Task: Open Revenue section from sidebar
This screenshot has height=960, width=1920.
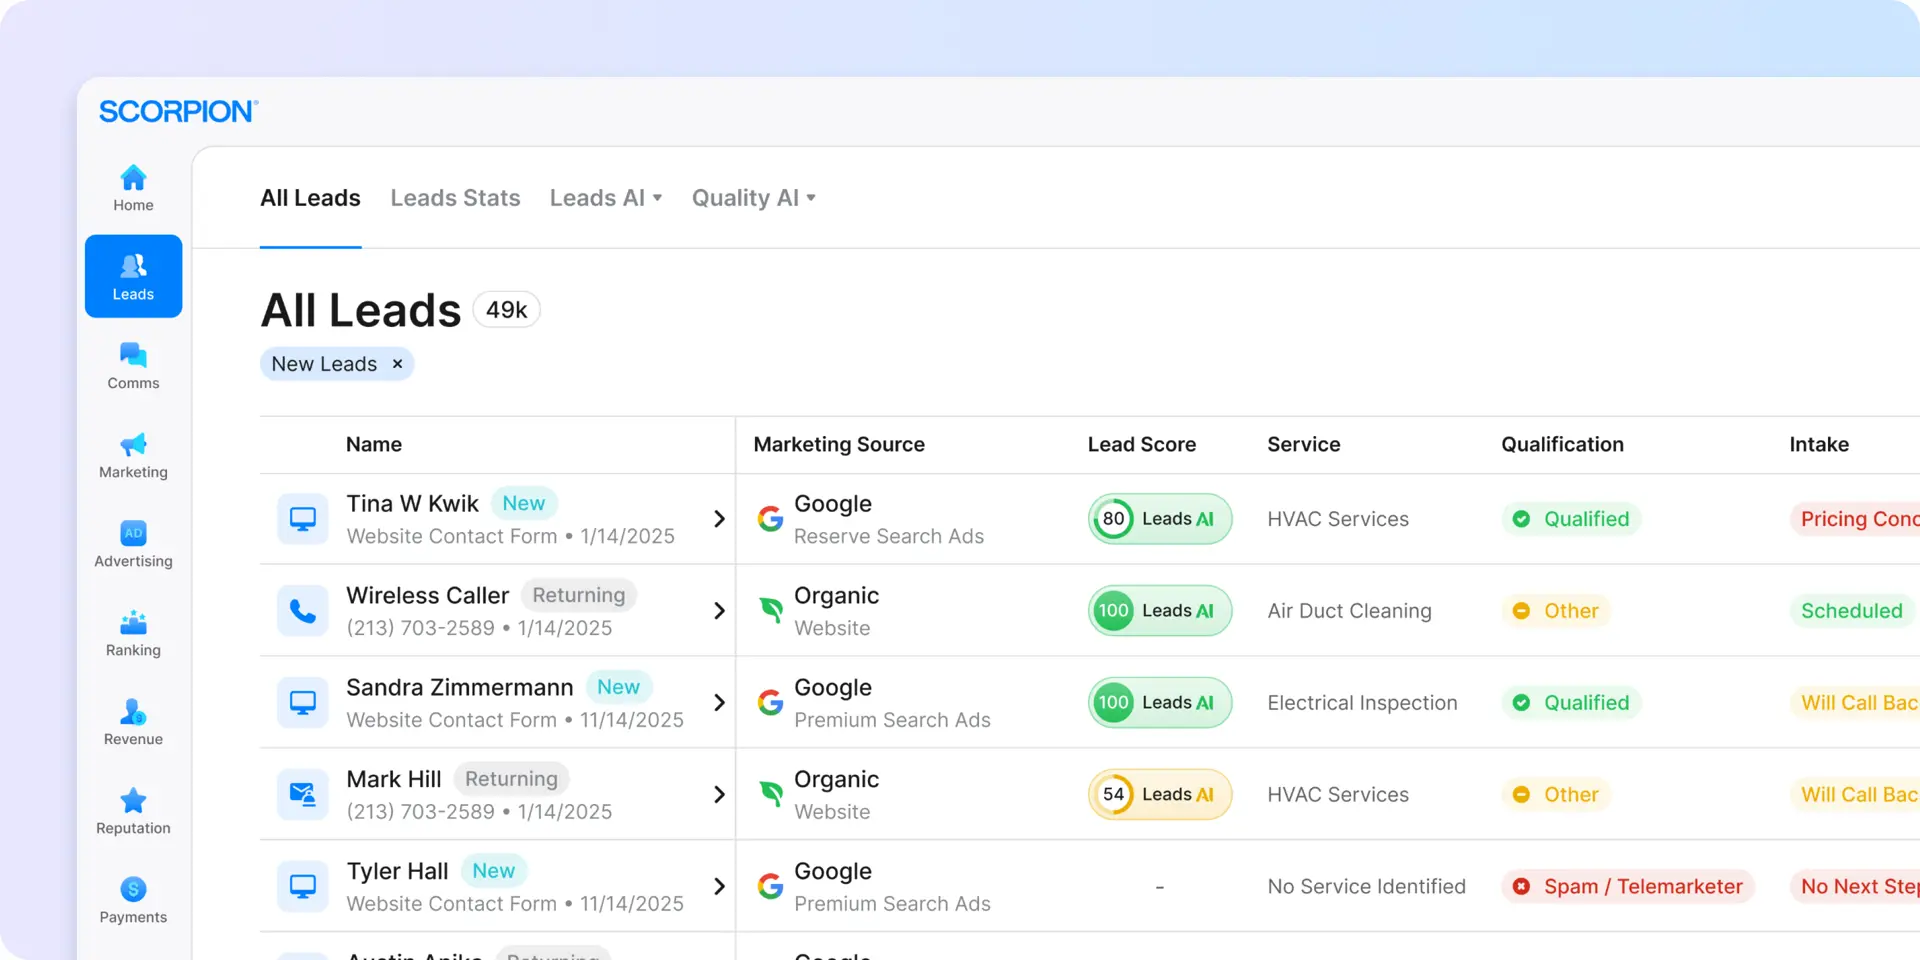Action: click(133, 713)
